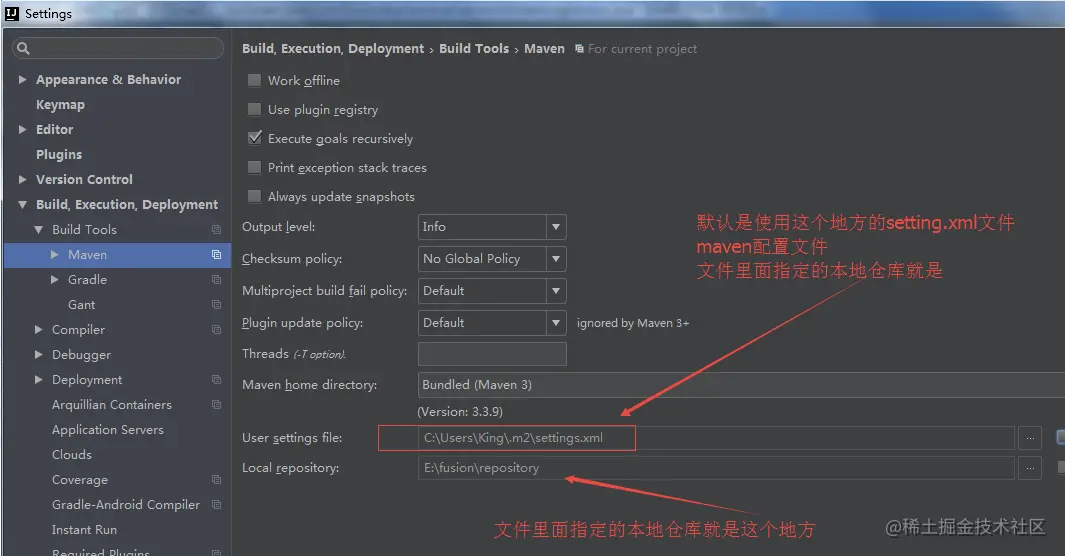Click the IntelliJ IDEA logo in title bar
1065x556 pixels.
12,14
